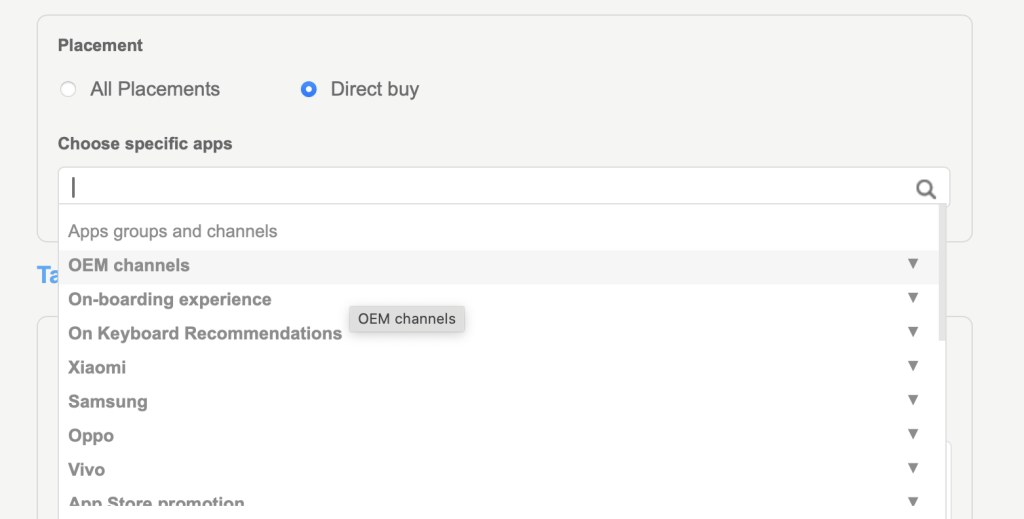Expand the Samsung group arrow
Screen dimensions: 1024x519
click(x=912, y=400)
